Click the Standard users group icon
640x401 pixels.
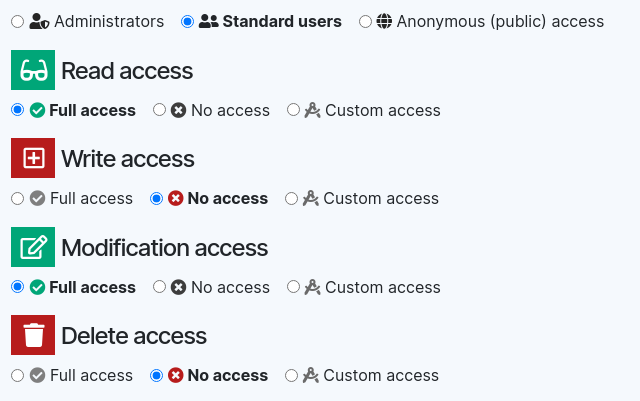(209, 21)
